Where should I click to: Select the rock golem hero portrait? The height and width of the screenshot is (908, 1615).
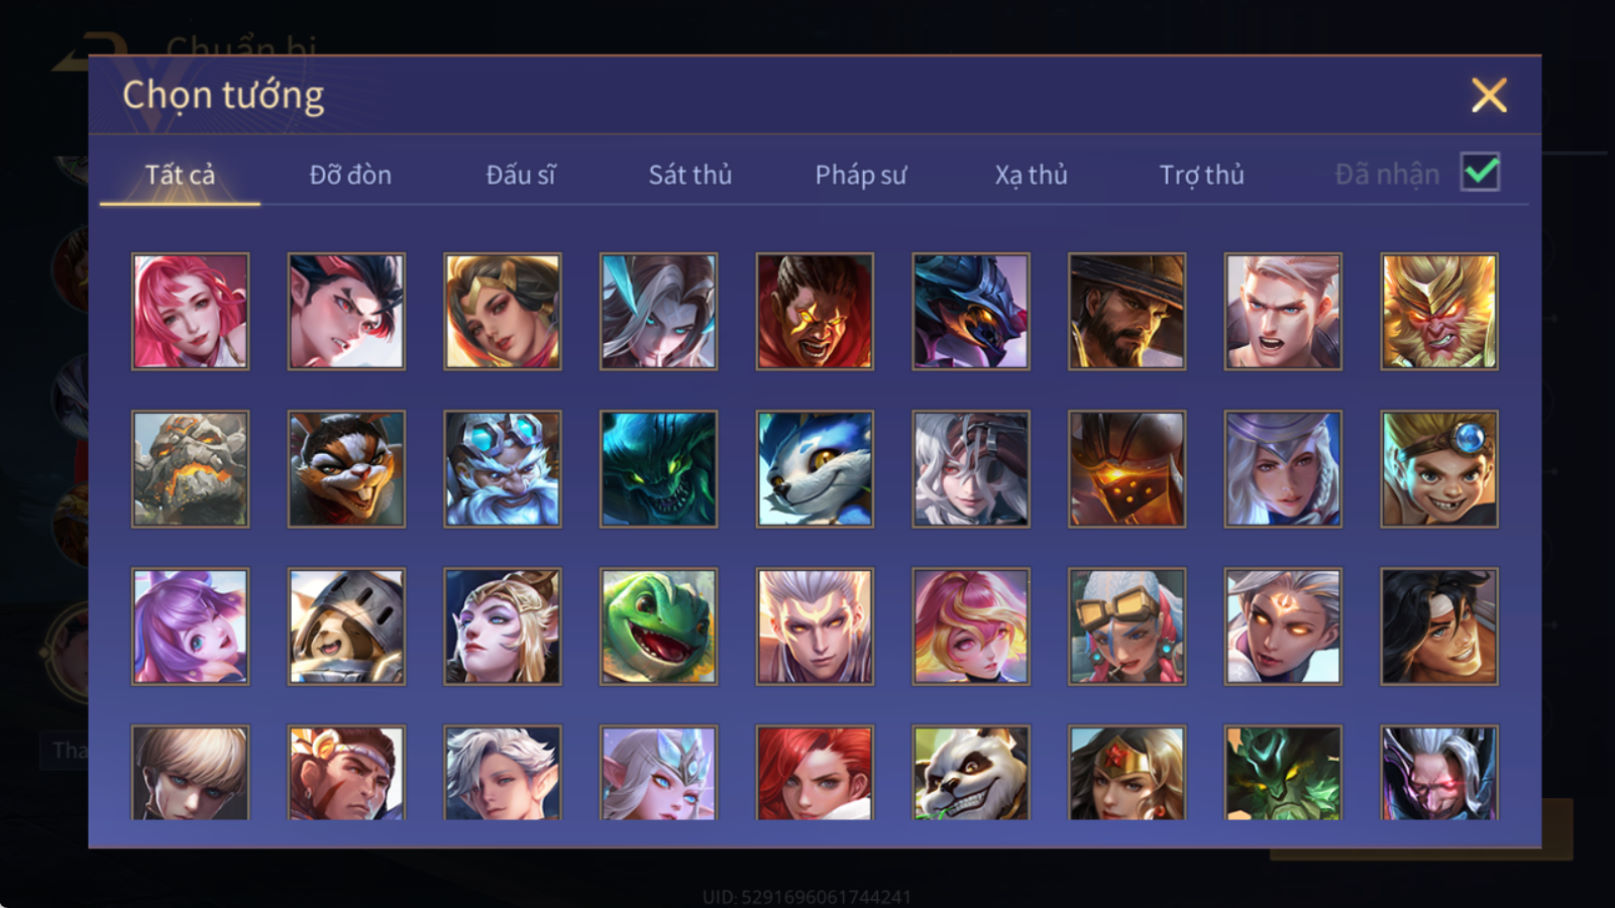point(190,469)
